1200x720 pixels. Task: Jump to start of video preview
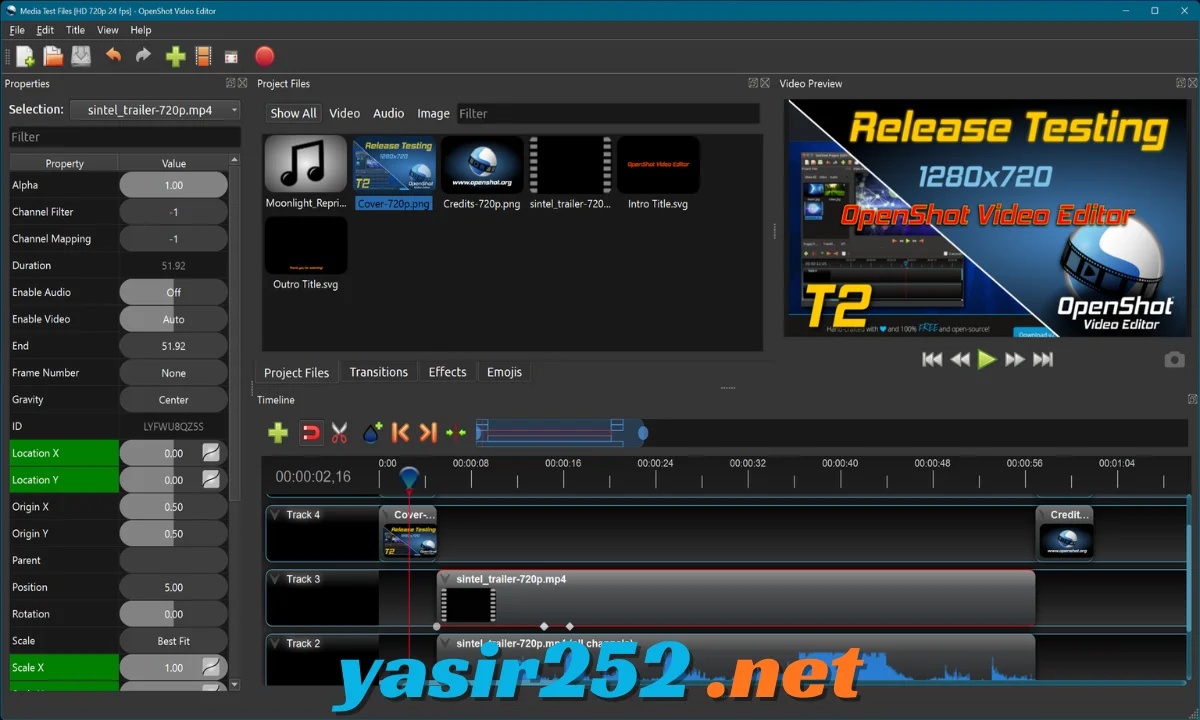pyautogui.click(x=932, y=360)
